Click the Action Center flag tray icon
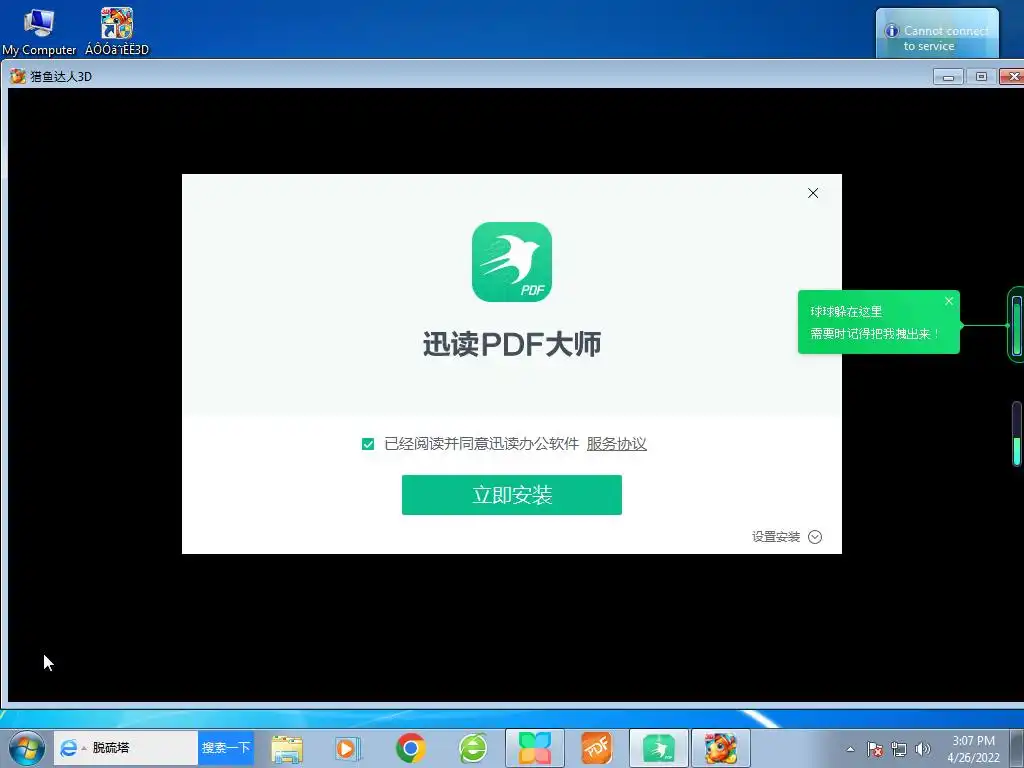 click(874, 749)
